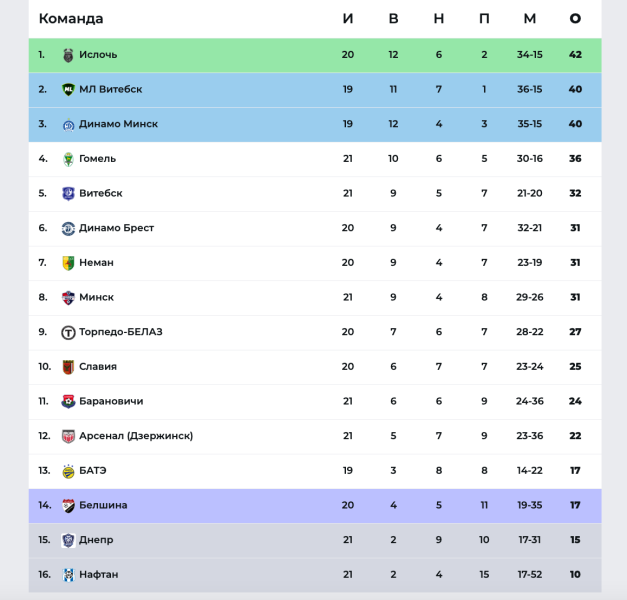Click the Белшина team logo
Screen dimensions: 627x600
click(68, 506)
